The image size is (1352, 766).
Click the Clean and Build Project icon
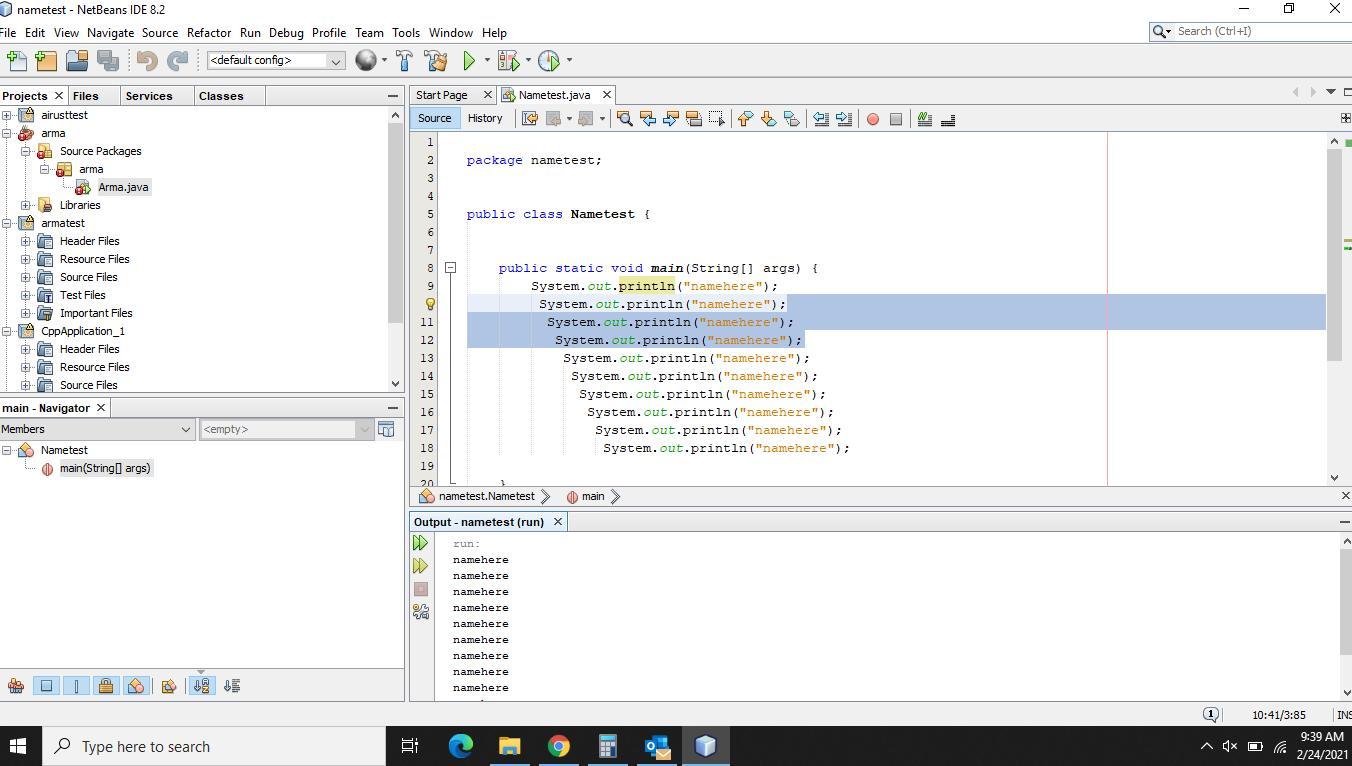436,61
